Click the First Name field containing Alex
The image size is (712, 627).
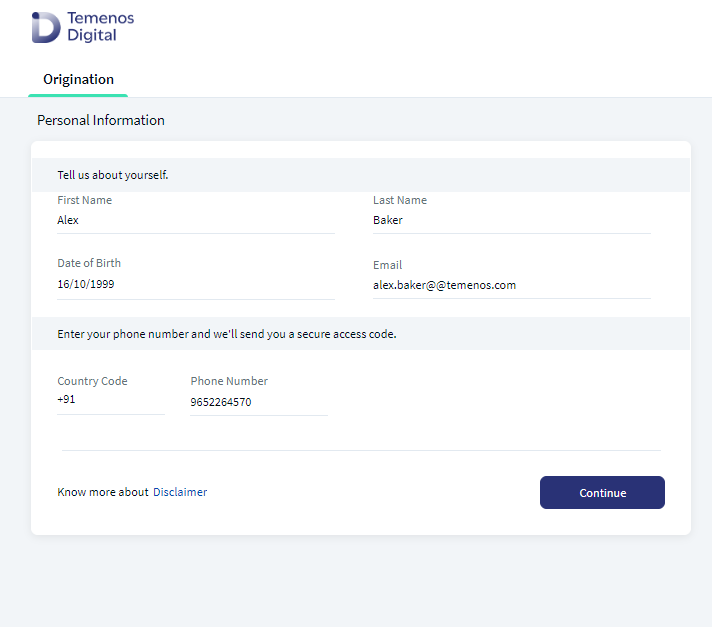tap(196, 221)
